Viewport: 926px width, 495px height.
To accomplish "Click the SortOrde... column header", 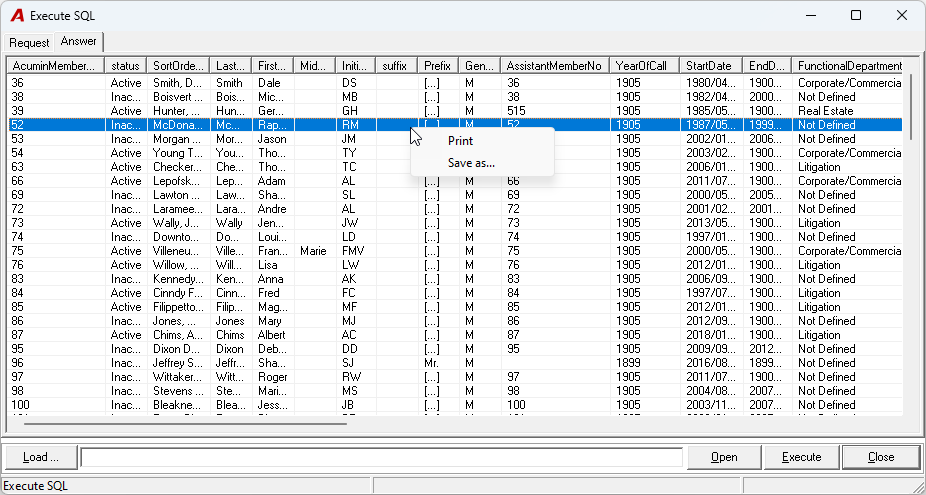I will [x=178, y=66].
